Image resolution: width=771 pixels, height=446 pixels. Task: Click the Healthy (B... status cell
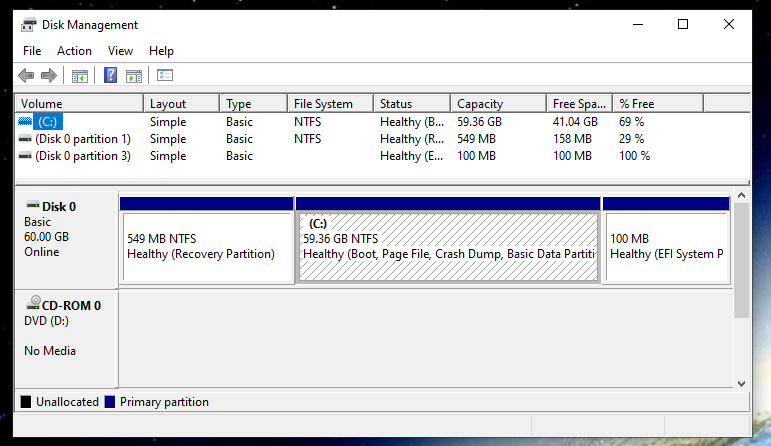click(x=412, y=121)
